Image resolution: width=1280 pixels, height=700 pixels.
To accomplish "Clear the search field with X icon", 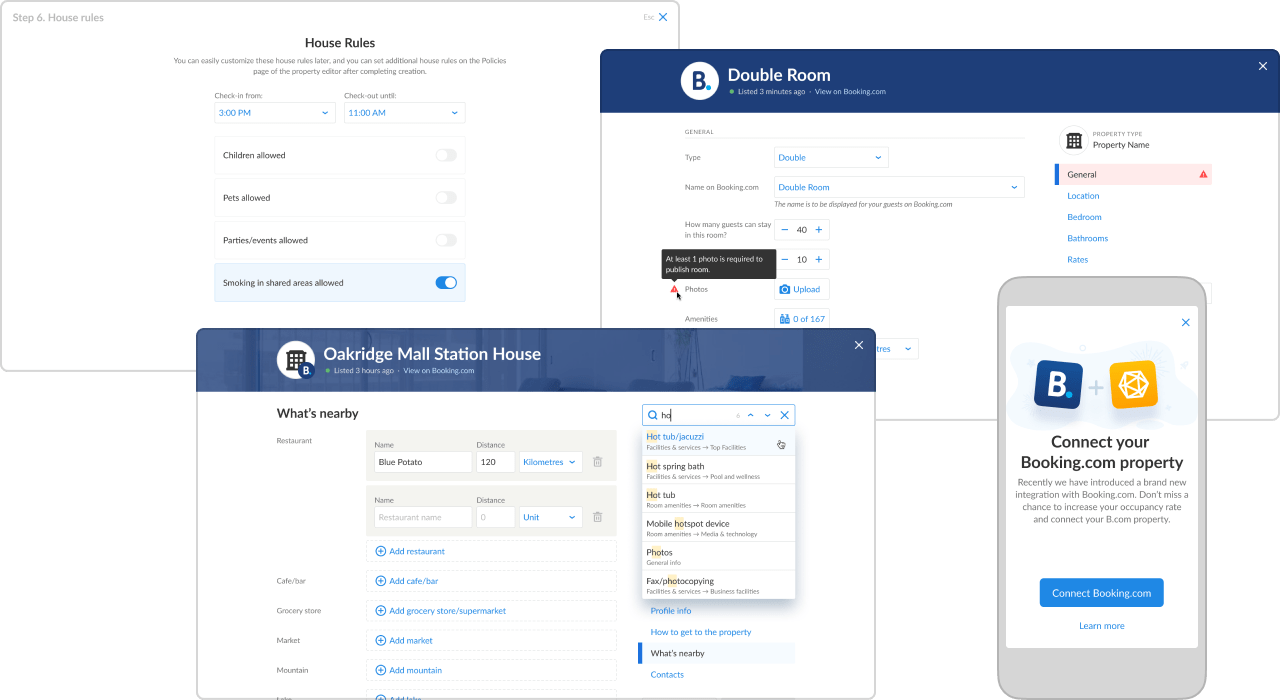I will pos(784,415).
